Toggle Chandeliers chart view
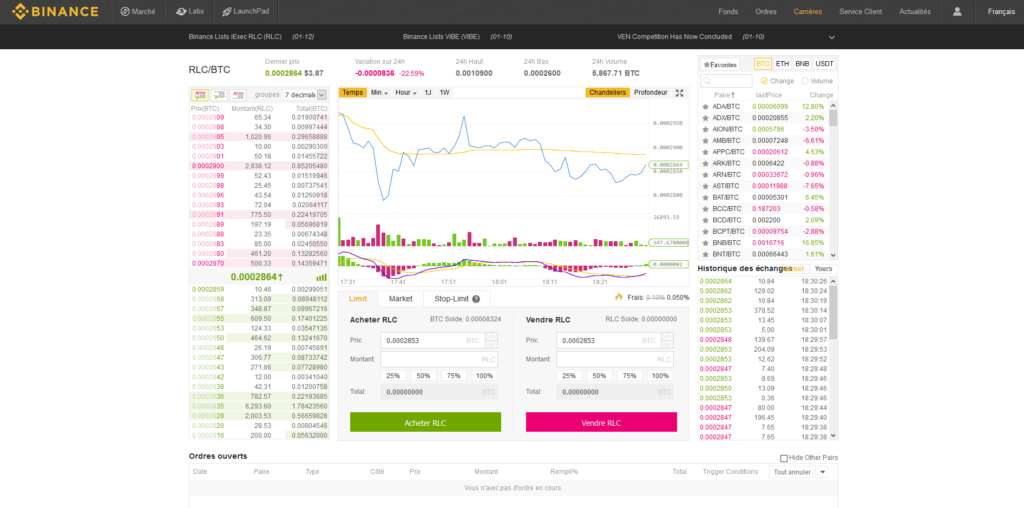The height and width of the screenshot is (508, 1024). 607,93
